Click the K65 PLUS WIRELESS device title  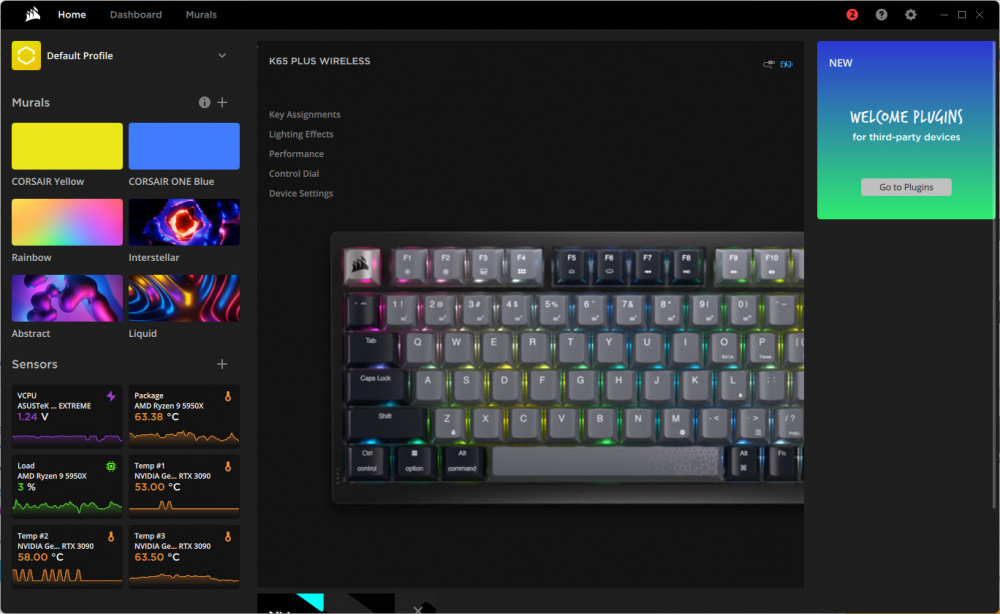click(320, 61)
